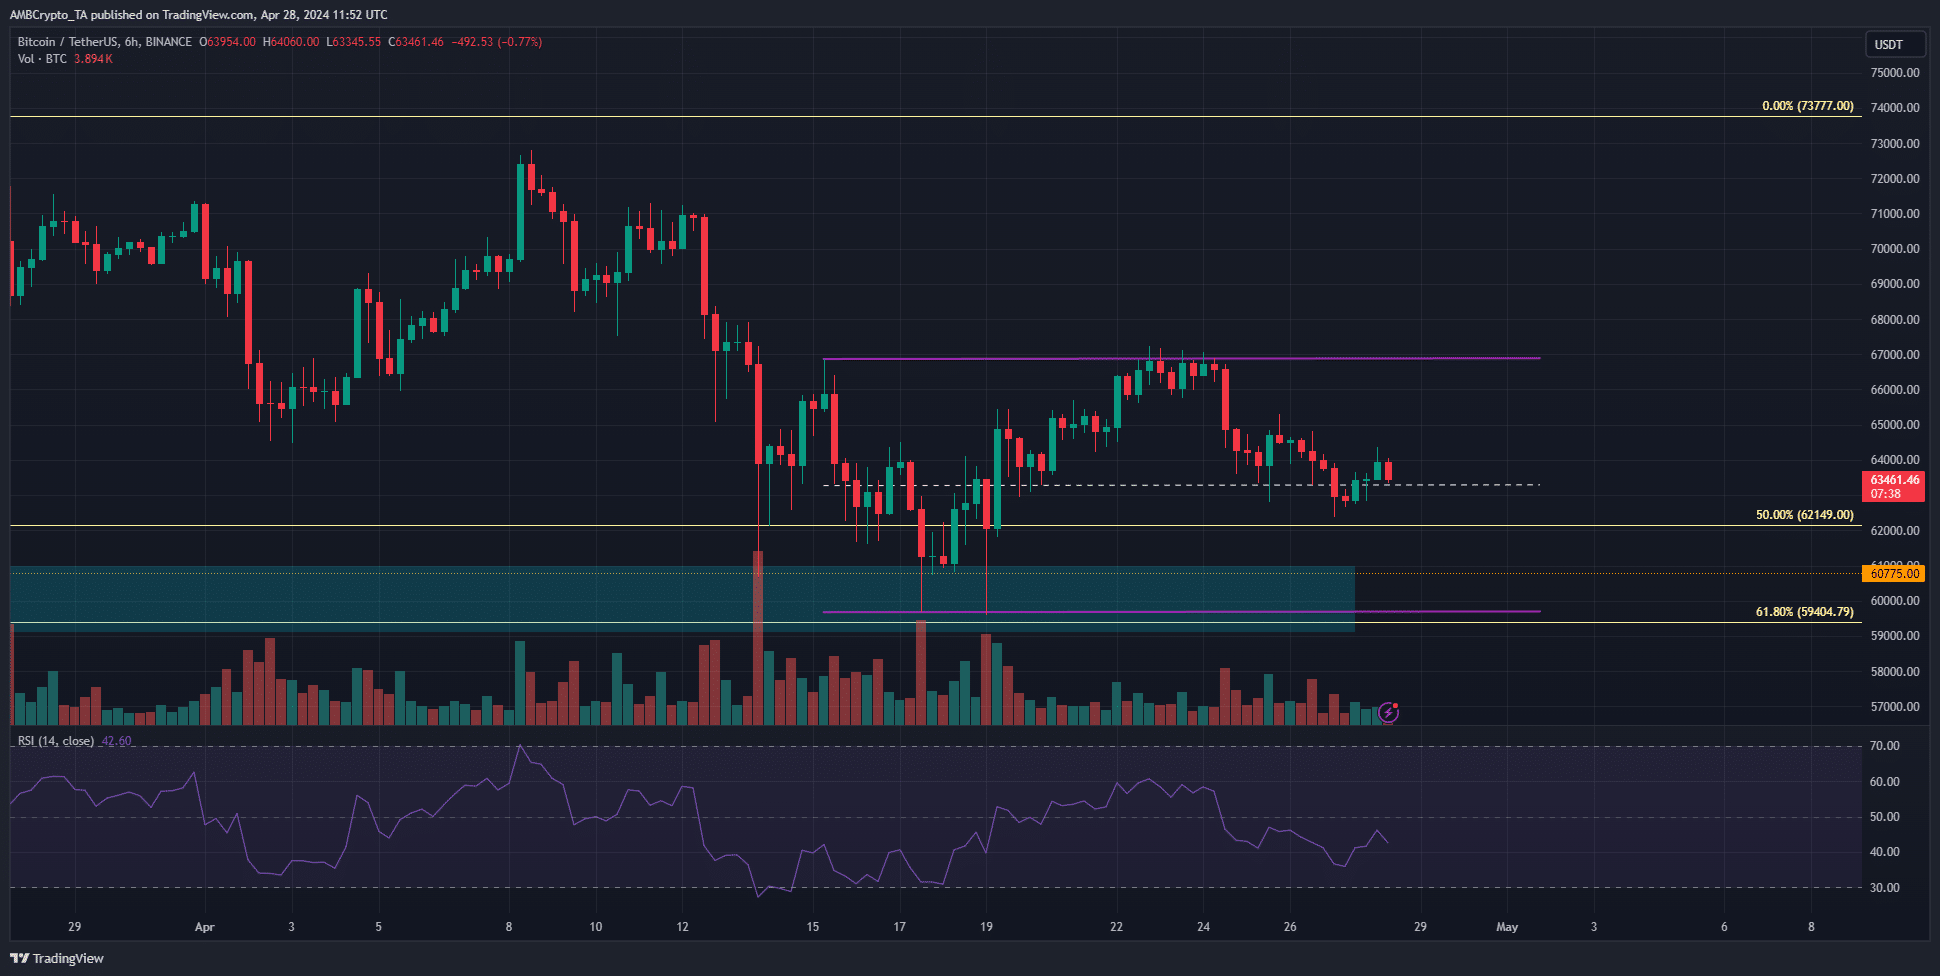
Task: Select the 0.00% (73777.00) Fibonacci label
Action: (x=1807, y=106)
